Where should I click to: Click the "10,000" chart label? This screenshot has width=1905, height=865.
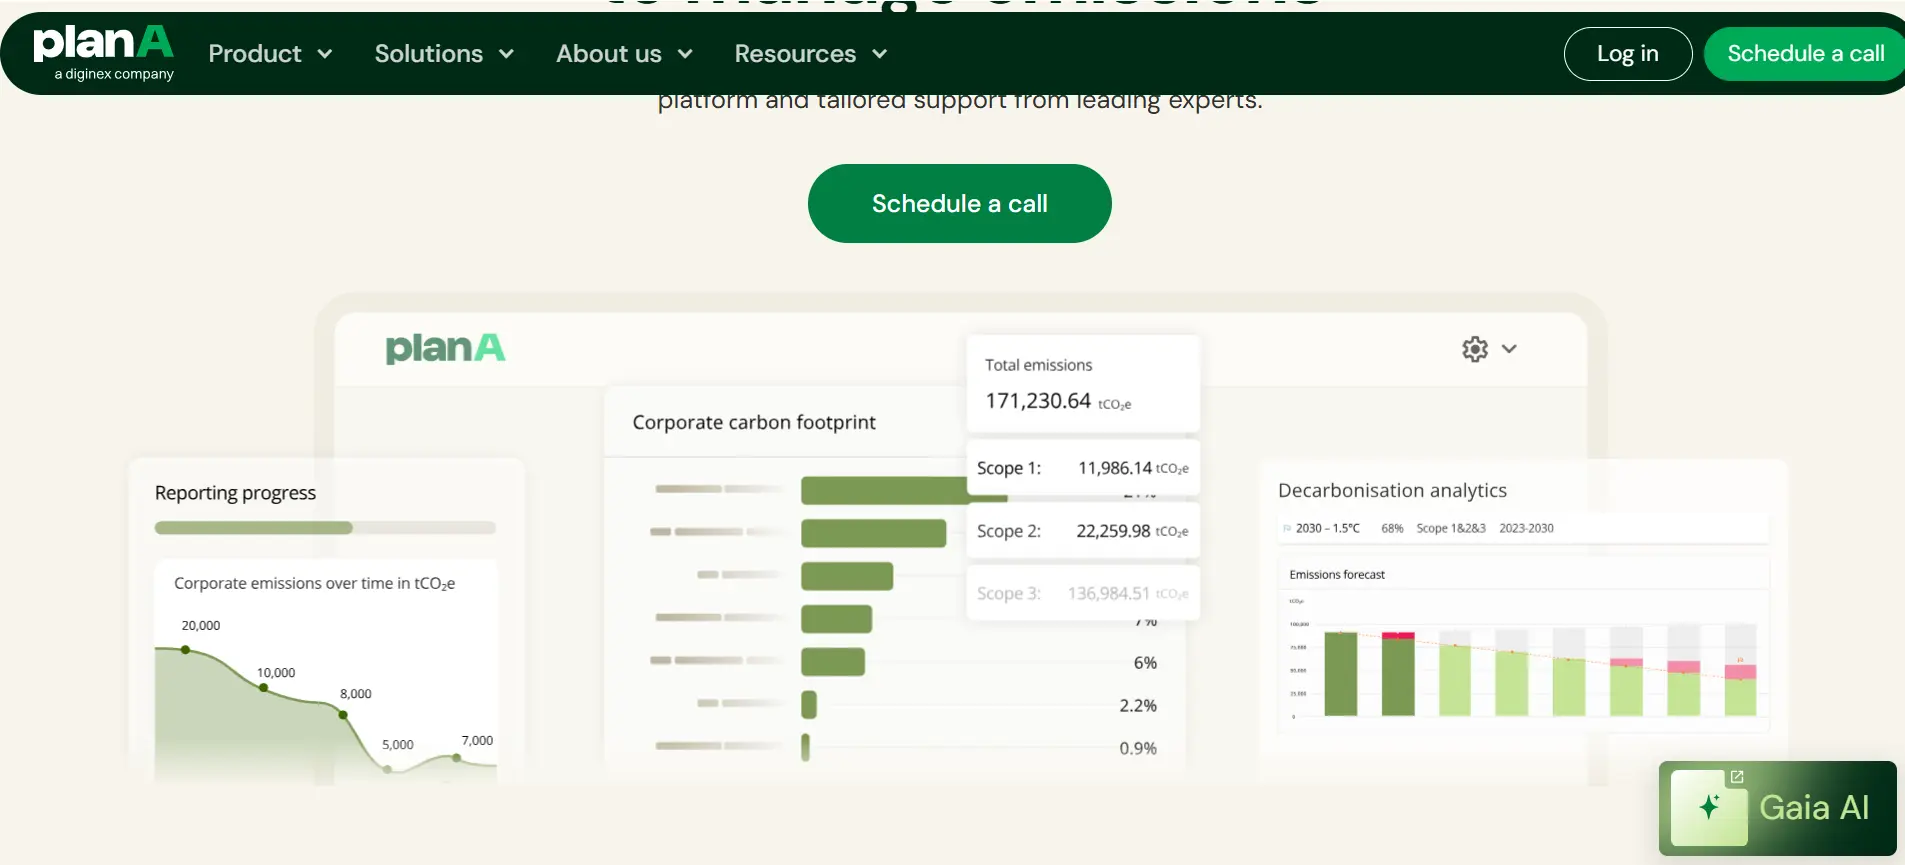point(276,673)
